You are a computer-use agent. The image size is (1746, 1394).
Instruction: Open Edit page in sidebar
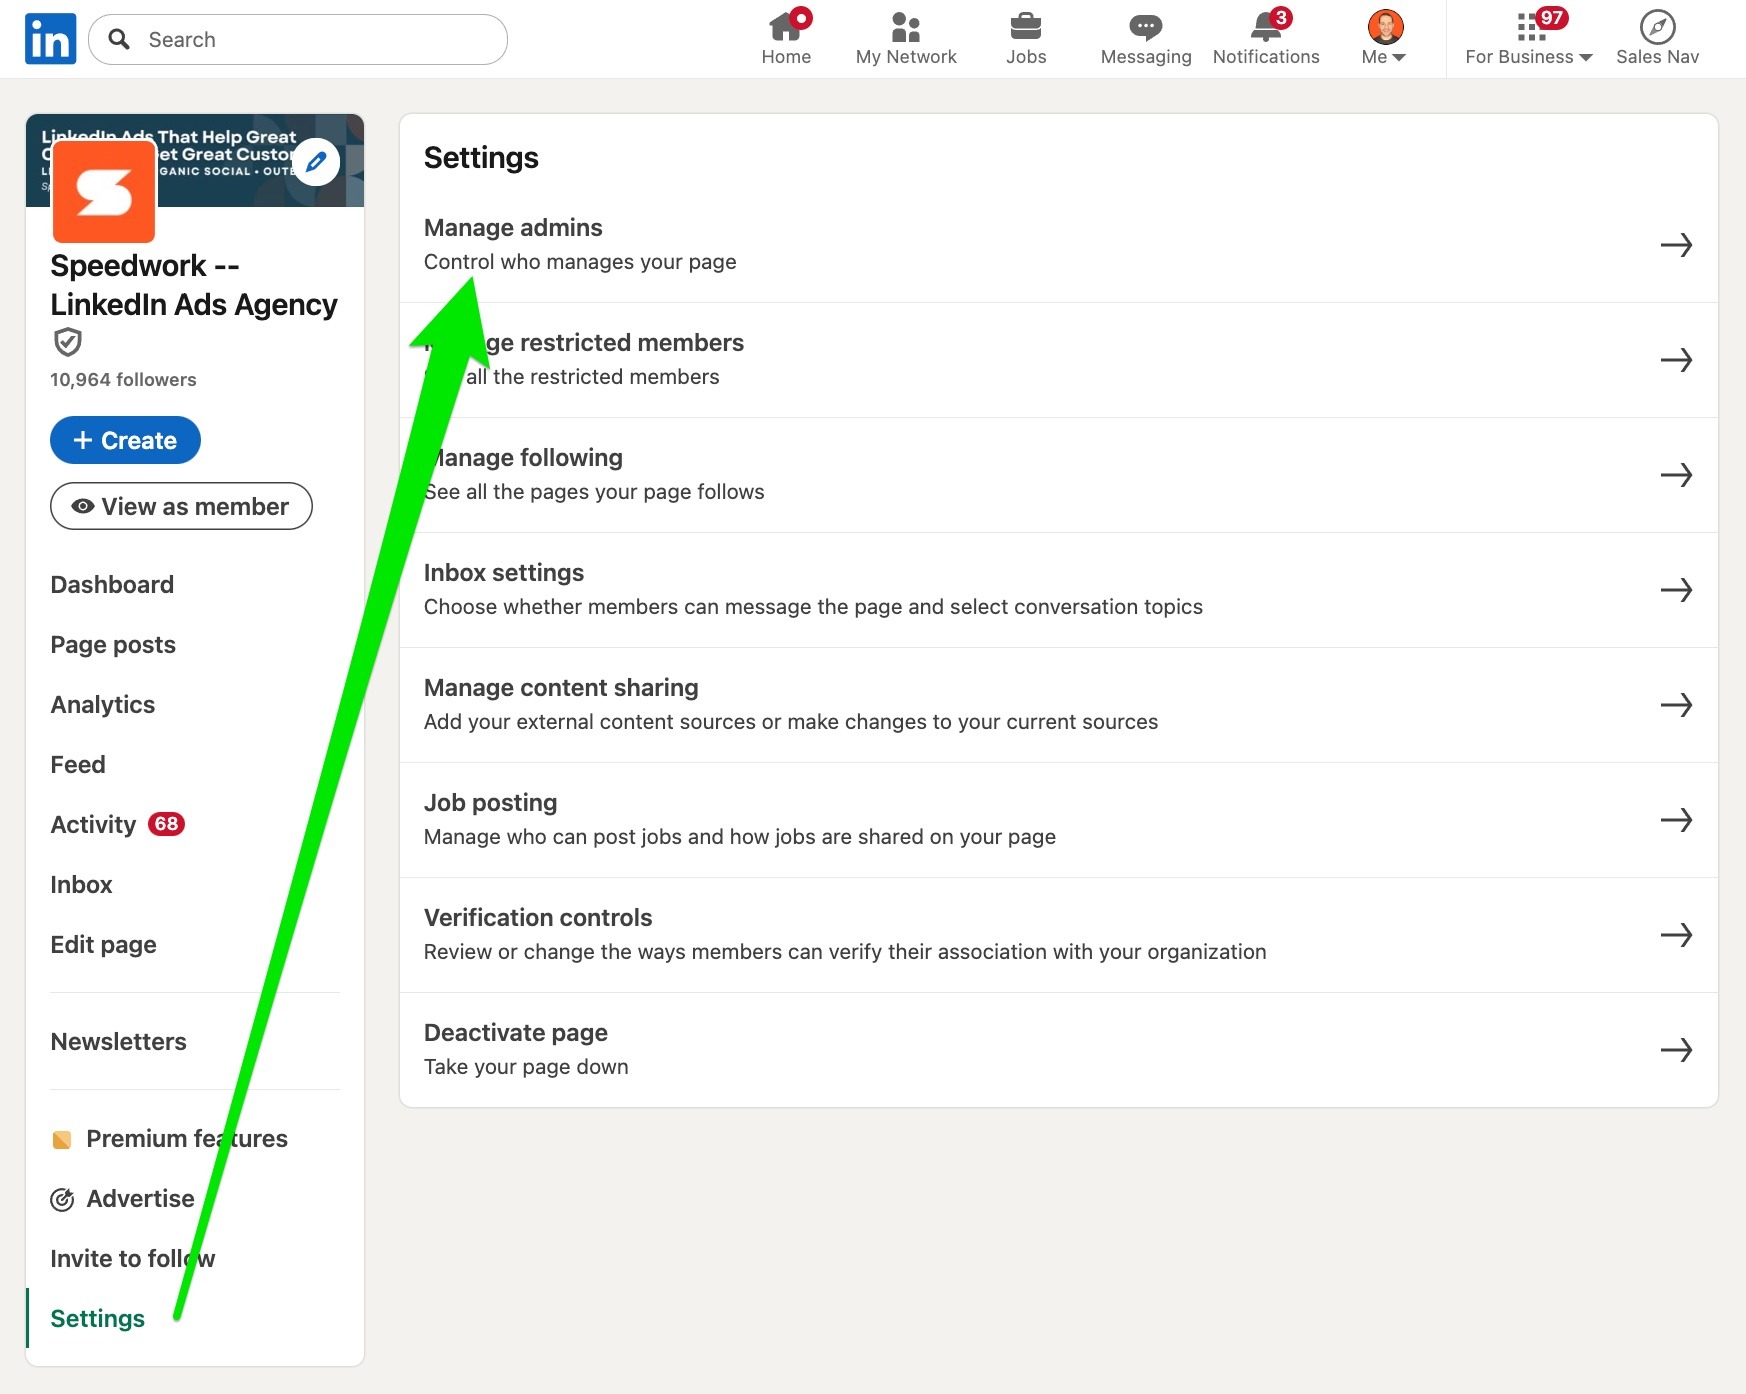[103, 944]
